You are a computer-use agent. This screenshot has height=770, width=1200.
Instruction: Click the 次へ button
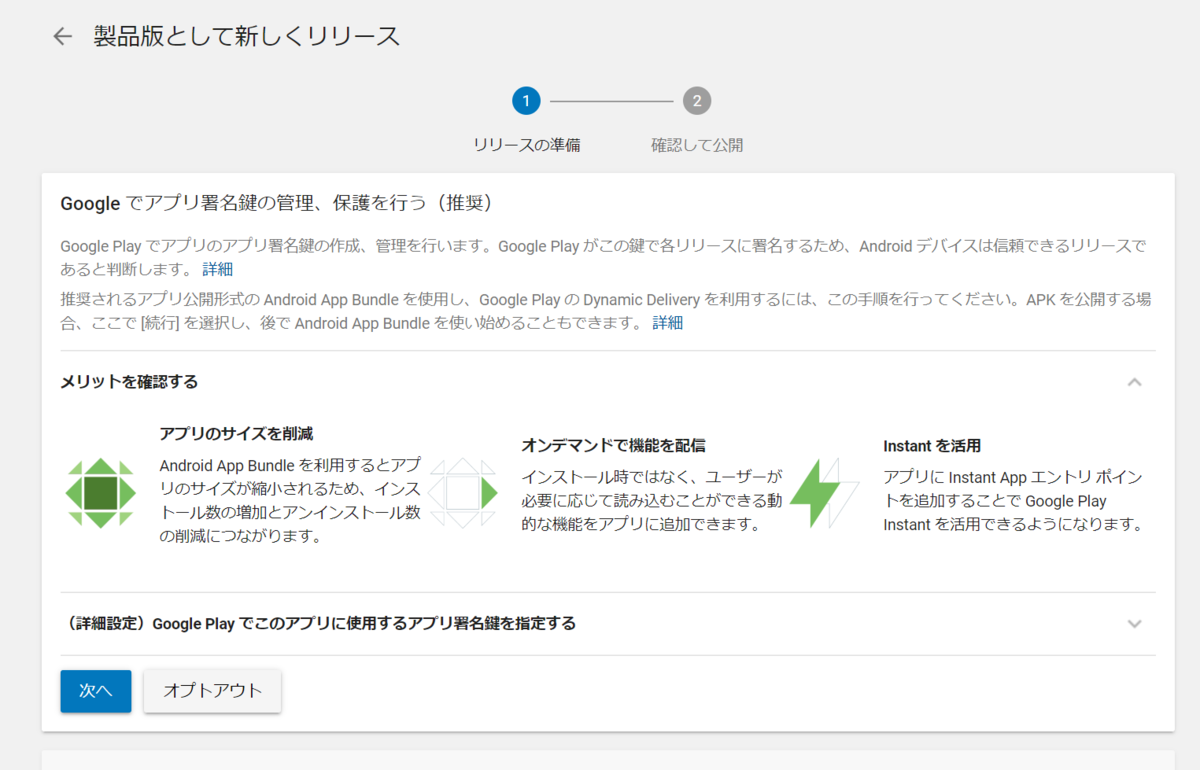(x=96, y=691)
